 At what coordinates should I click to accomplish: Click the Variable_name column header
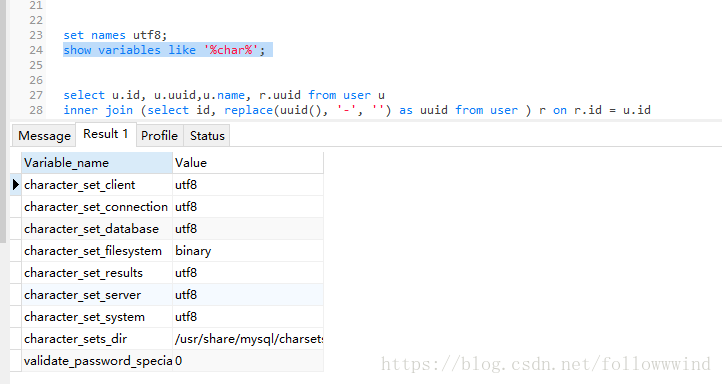tap(97, 163)
